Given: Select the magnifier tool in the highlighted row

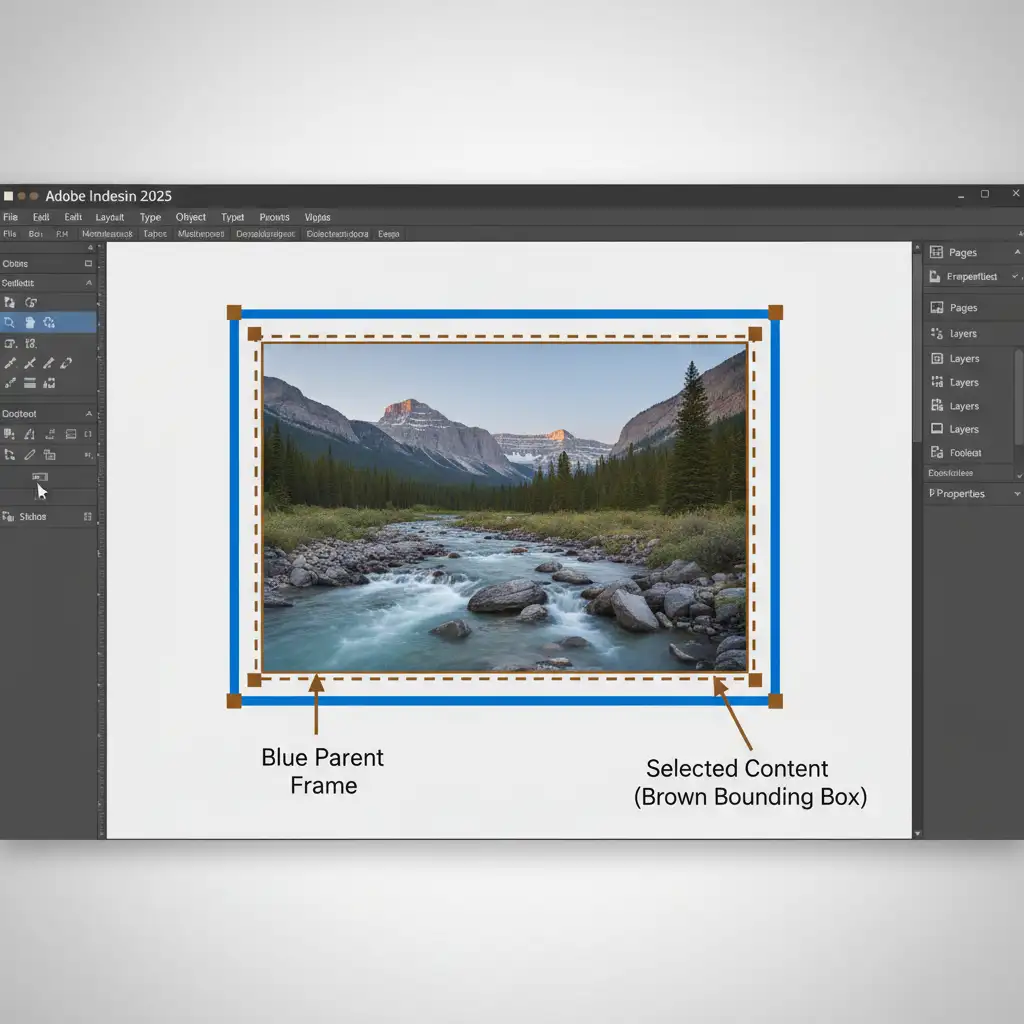Looking at the screenshot, I should click(9, 322).
